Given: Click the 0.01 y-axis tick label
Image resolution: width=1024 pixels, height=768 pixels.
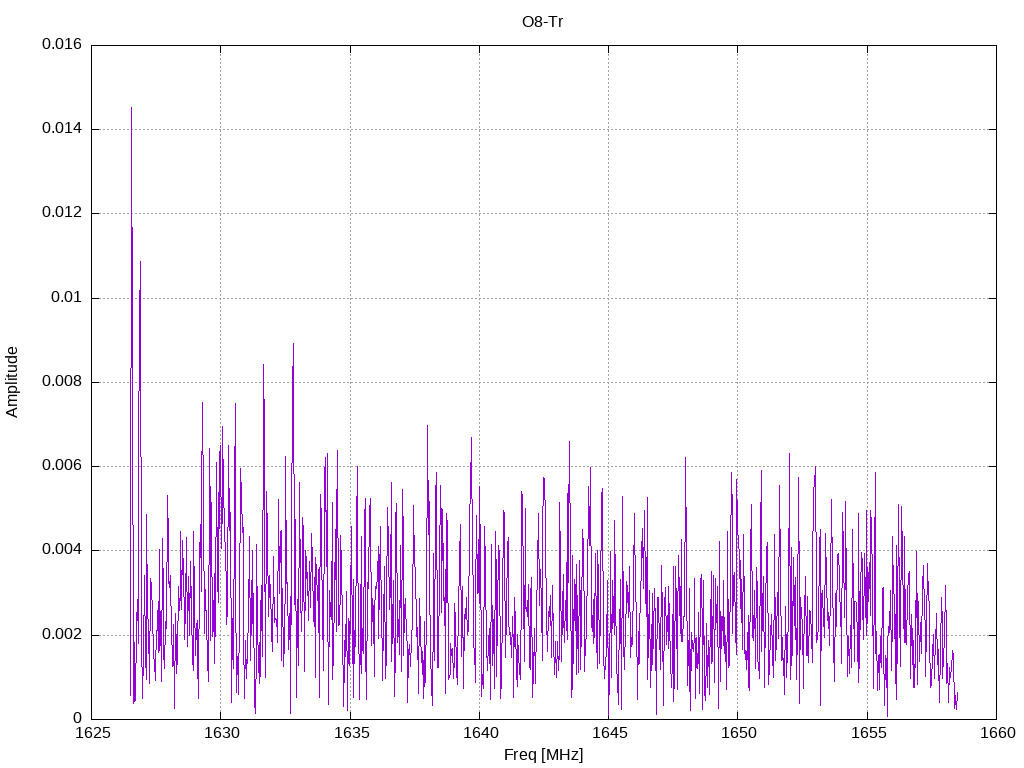Looking at the screenshot, I should [x=65, y=298].
